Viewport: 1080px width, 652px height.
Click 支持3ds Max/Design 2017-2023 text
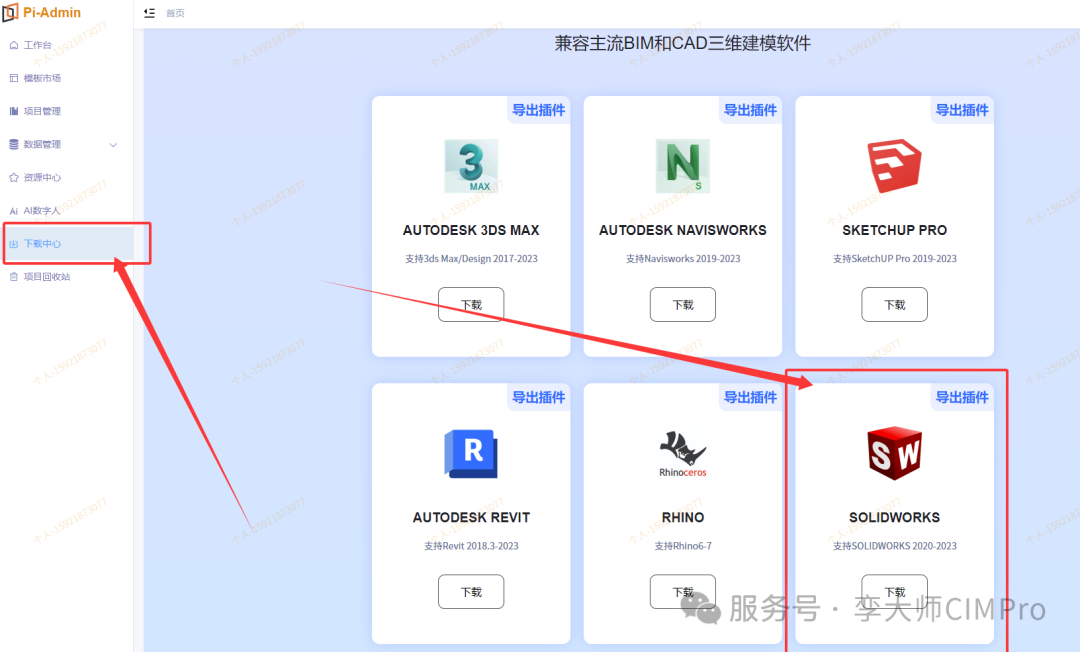coord(471,259)
